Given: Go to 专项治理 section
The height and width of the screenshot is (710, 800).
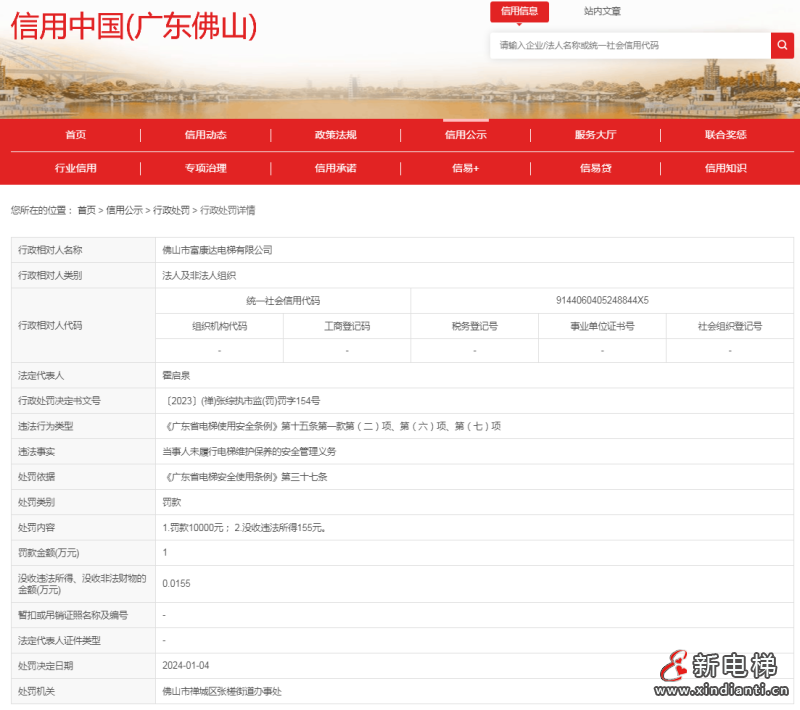Looking at the screenshot, I should (x=205, y=168).
